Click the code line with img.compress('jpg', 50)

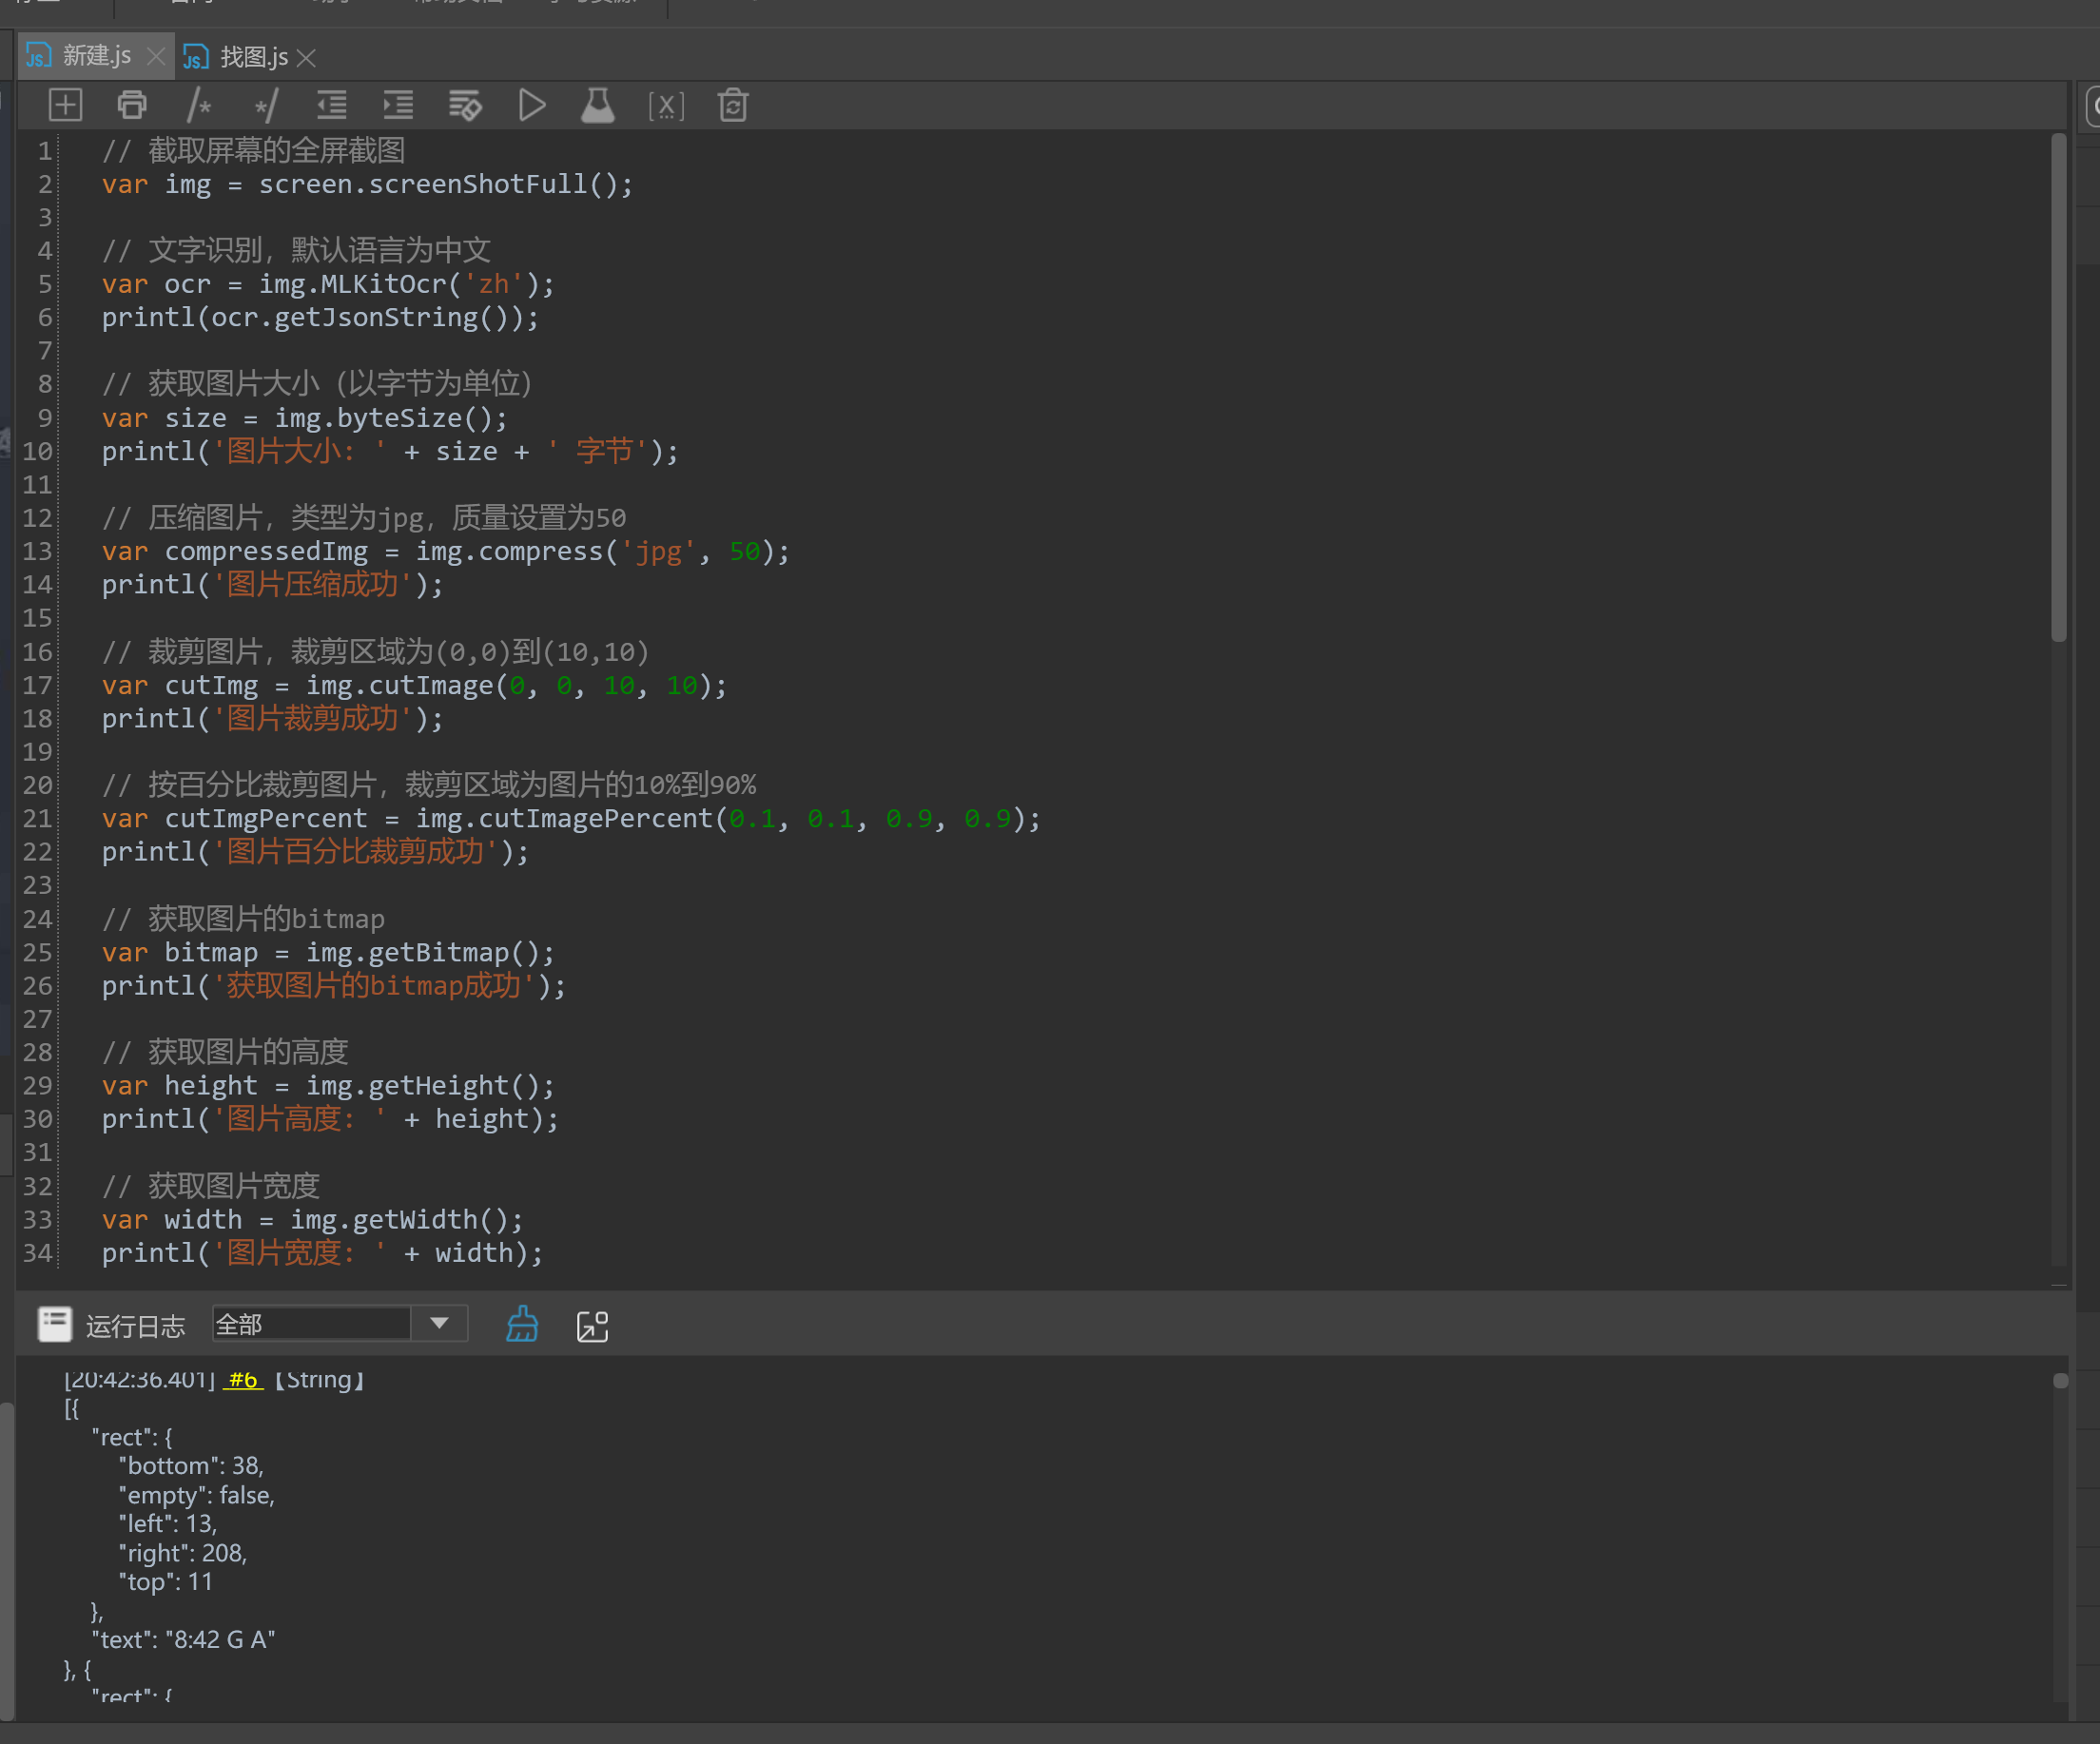click(446, 552)
